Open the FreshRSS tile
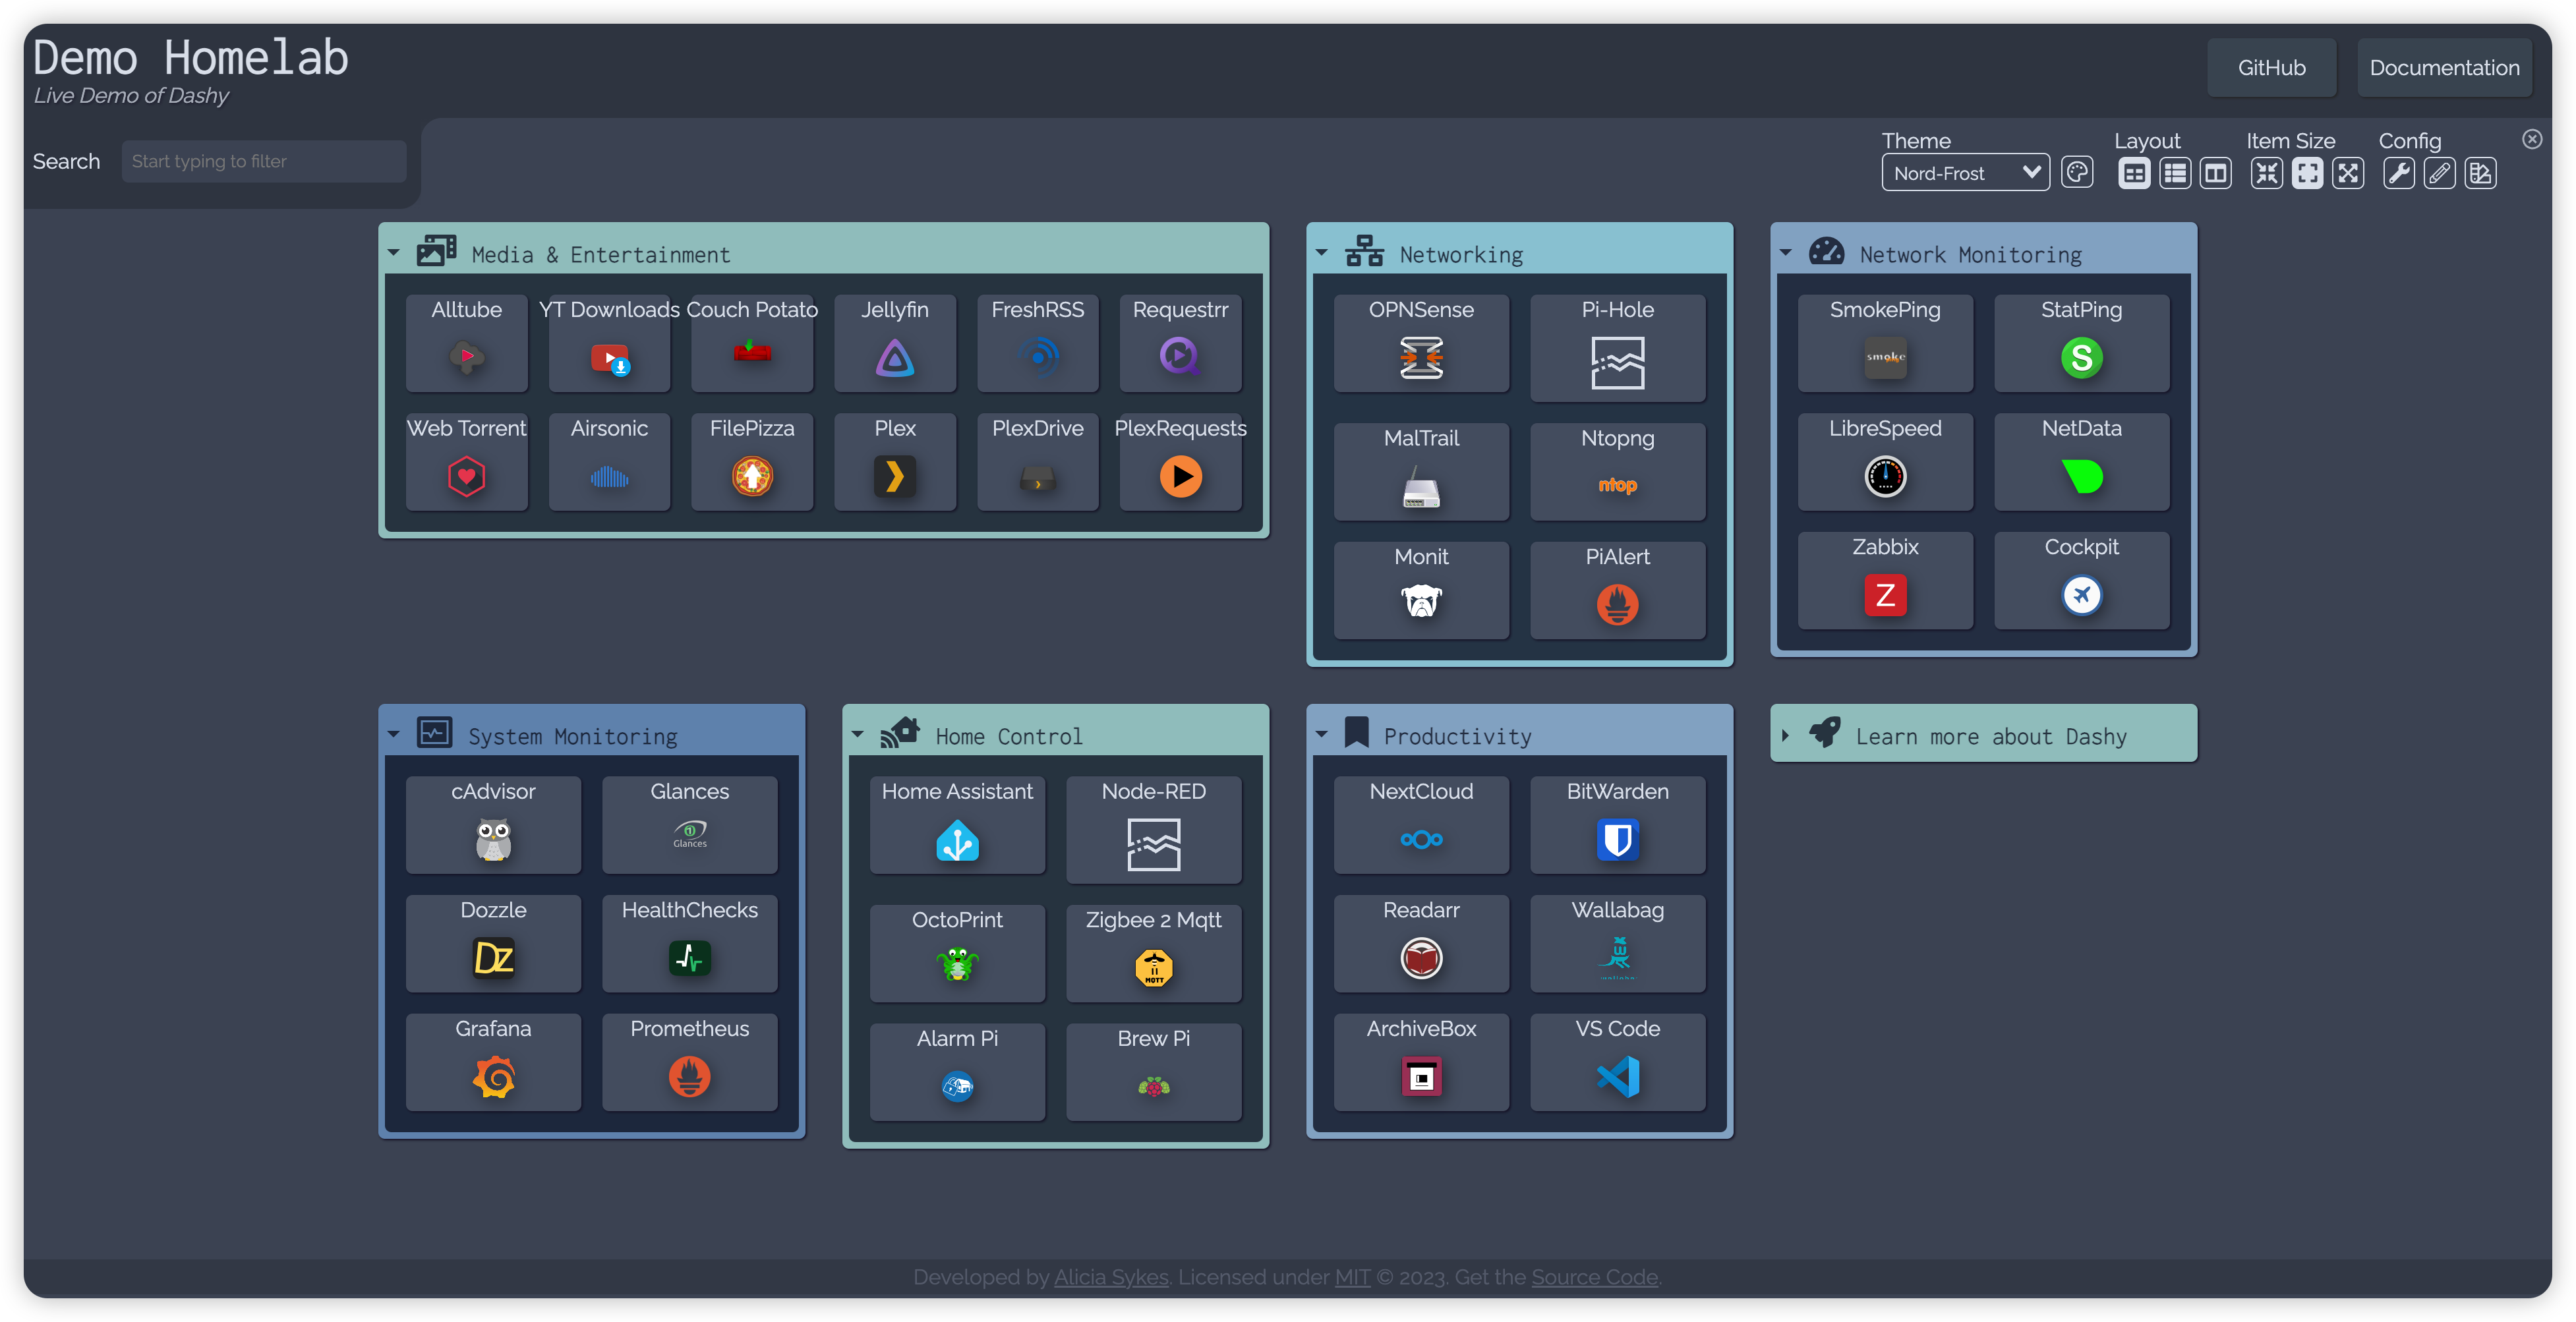 [1037, 342]
